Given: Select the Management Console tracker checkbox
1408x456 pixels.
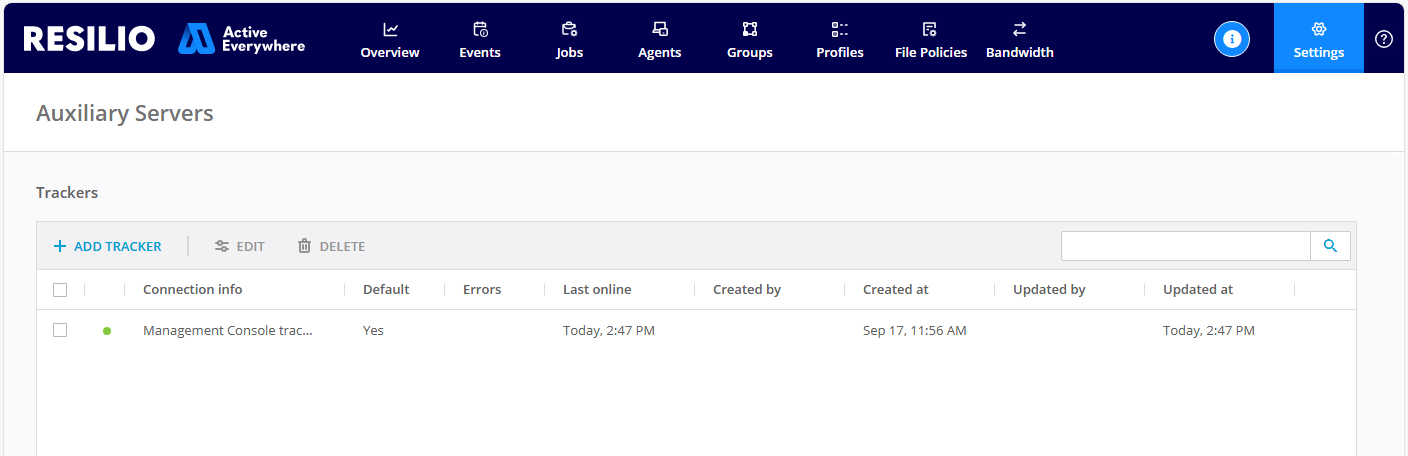Looking at the screenshot, I should click(x=60, y=330).
